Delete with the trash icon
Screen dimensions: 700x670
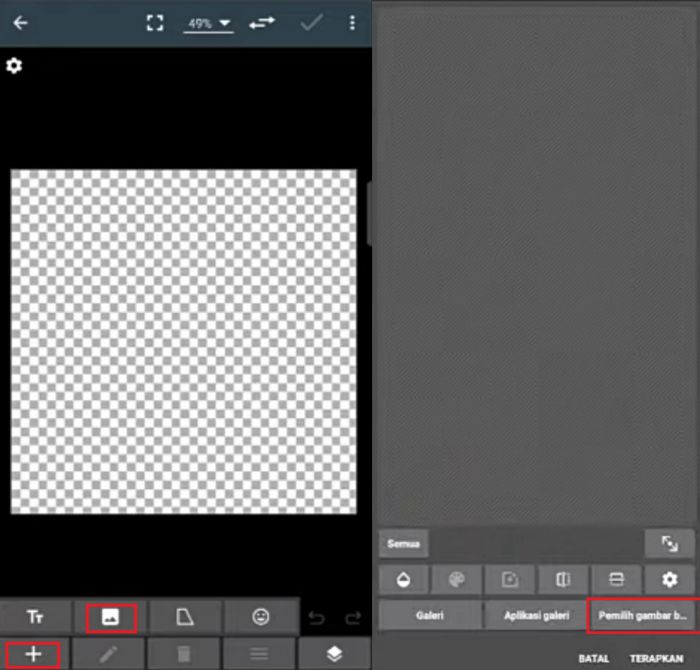pyautogui.click(x=183, y=654)
